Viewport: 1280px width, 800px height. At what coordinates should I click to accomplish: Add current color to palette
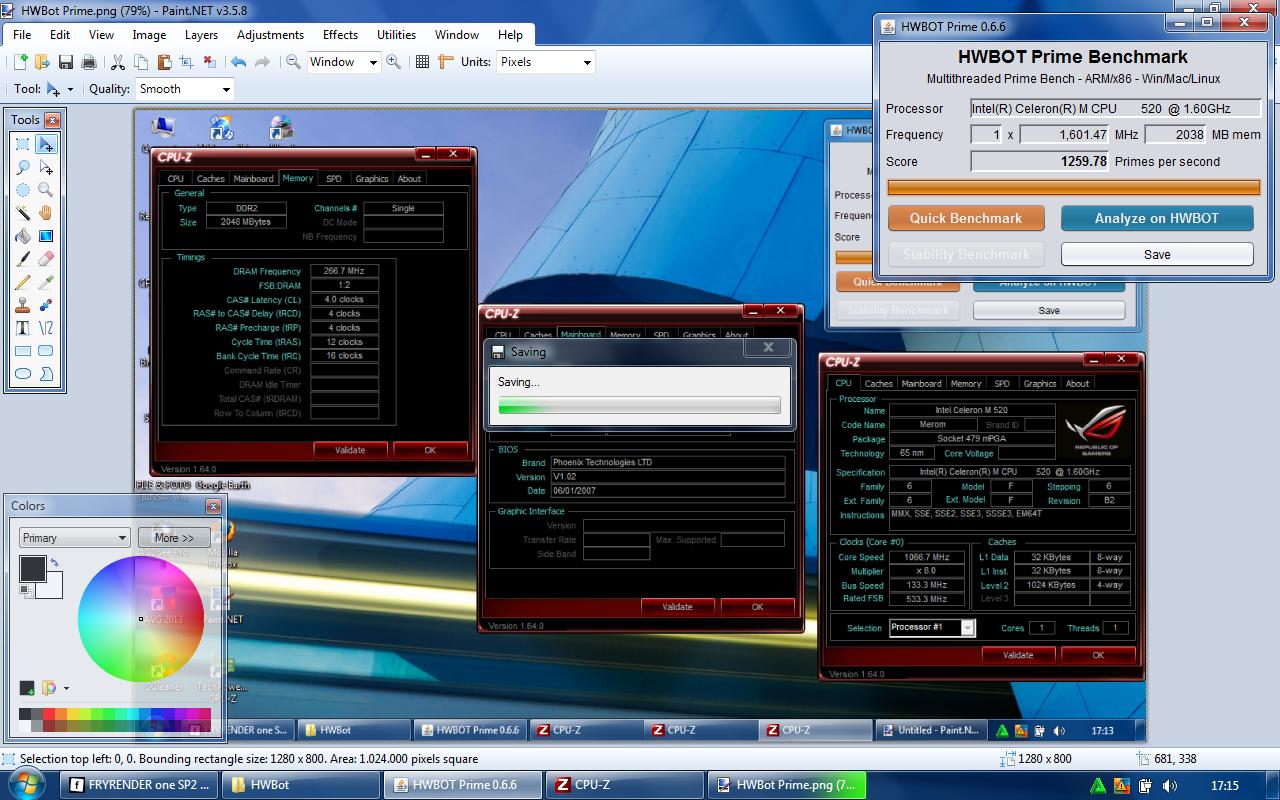click(x=27, y=688)
